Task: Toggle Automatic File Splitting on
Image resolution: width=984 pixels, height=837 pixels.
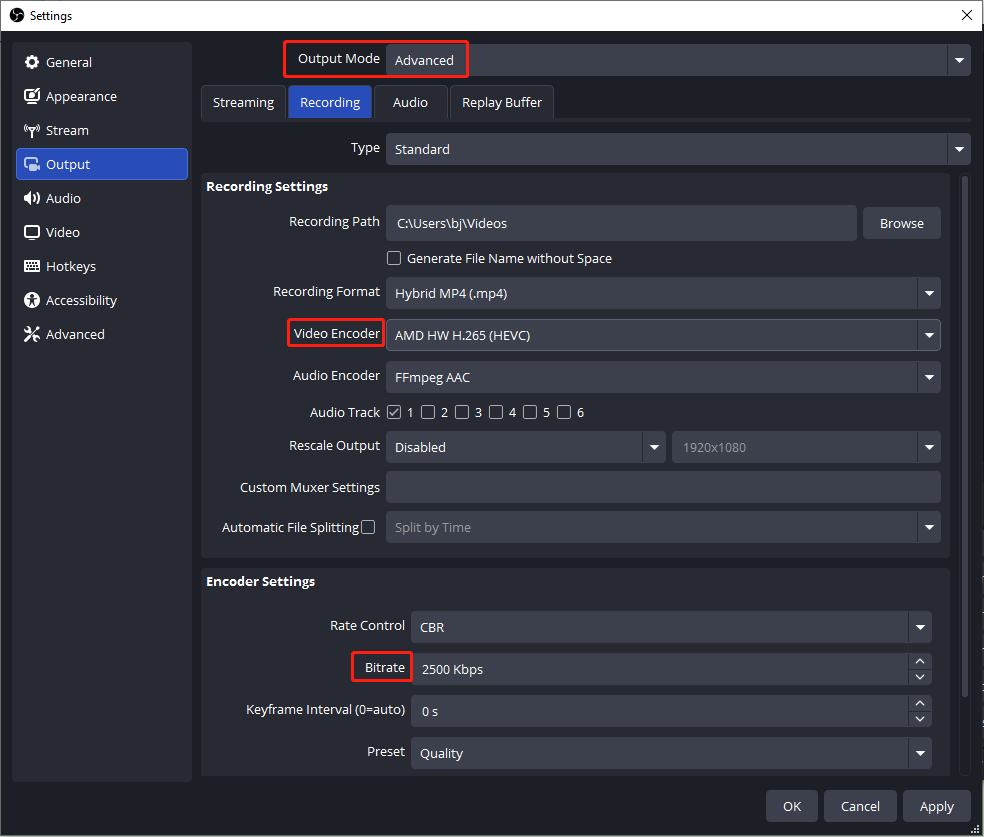Action: (369, 527)
